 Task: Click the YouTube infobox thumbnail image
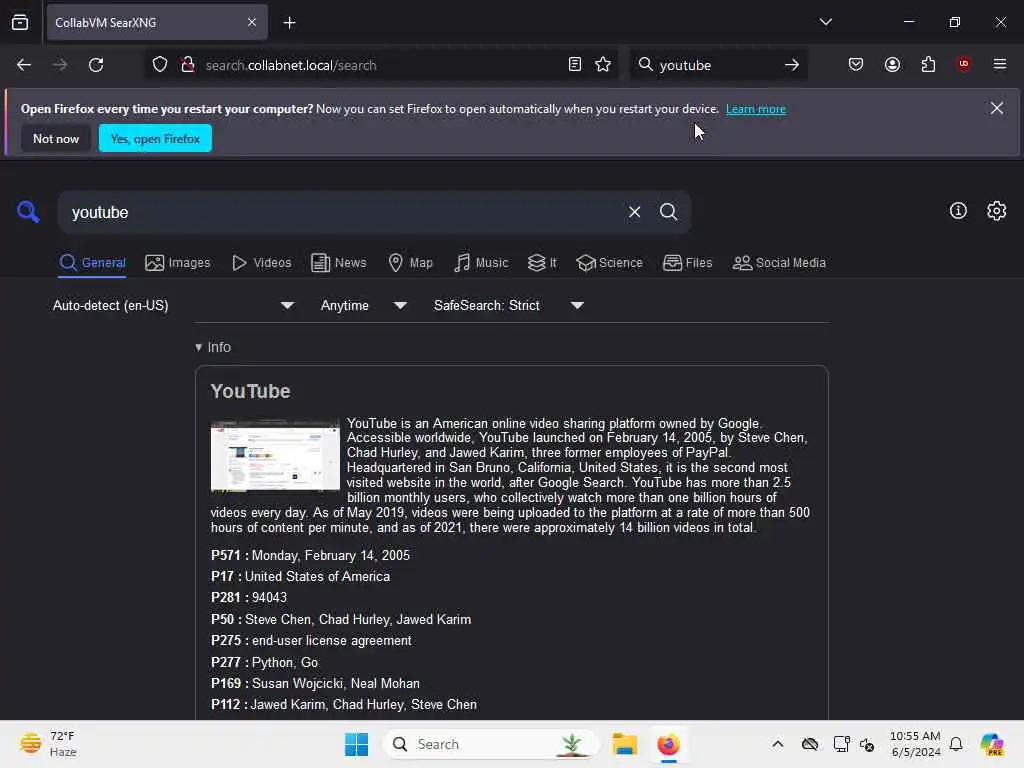tap(275, 456)
